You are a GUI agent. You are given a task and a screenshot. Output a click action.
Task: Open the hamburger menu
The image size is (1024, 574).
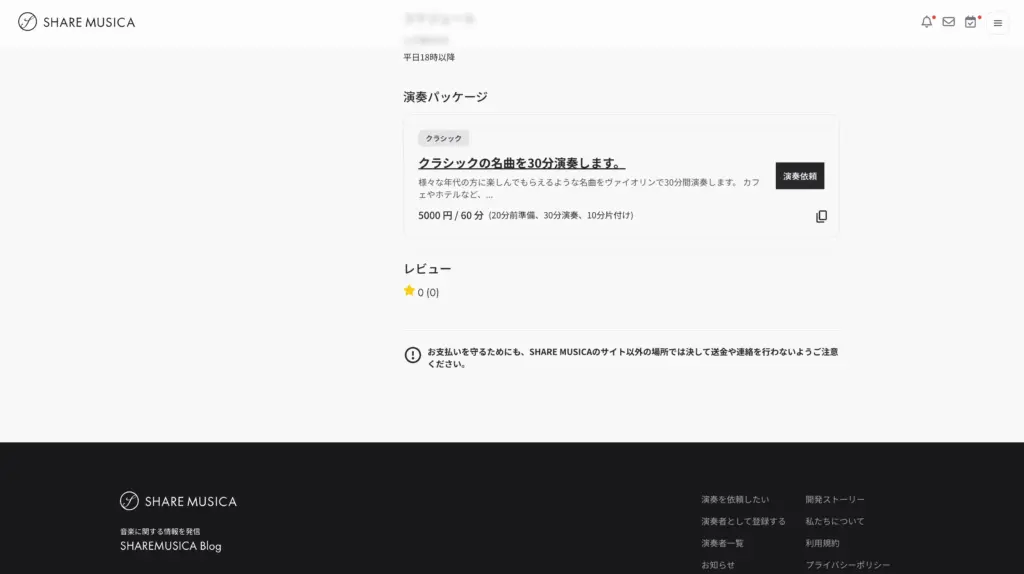pyautogui.click(x=997, y=23)
